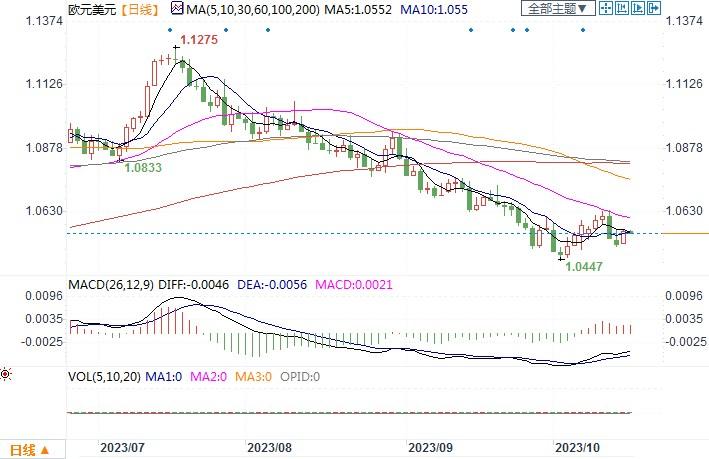709x459 pixels.
Task: Click the last blue event dot near October
Action: click(x=583, y=30)
